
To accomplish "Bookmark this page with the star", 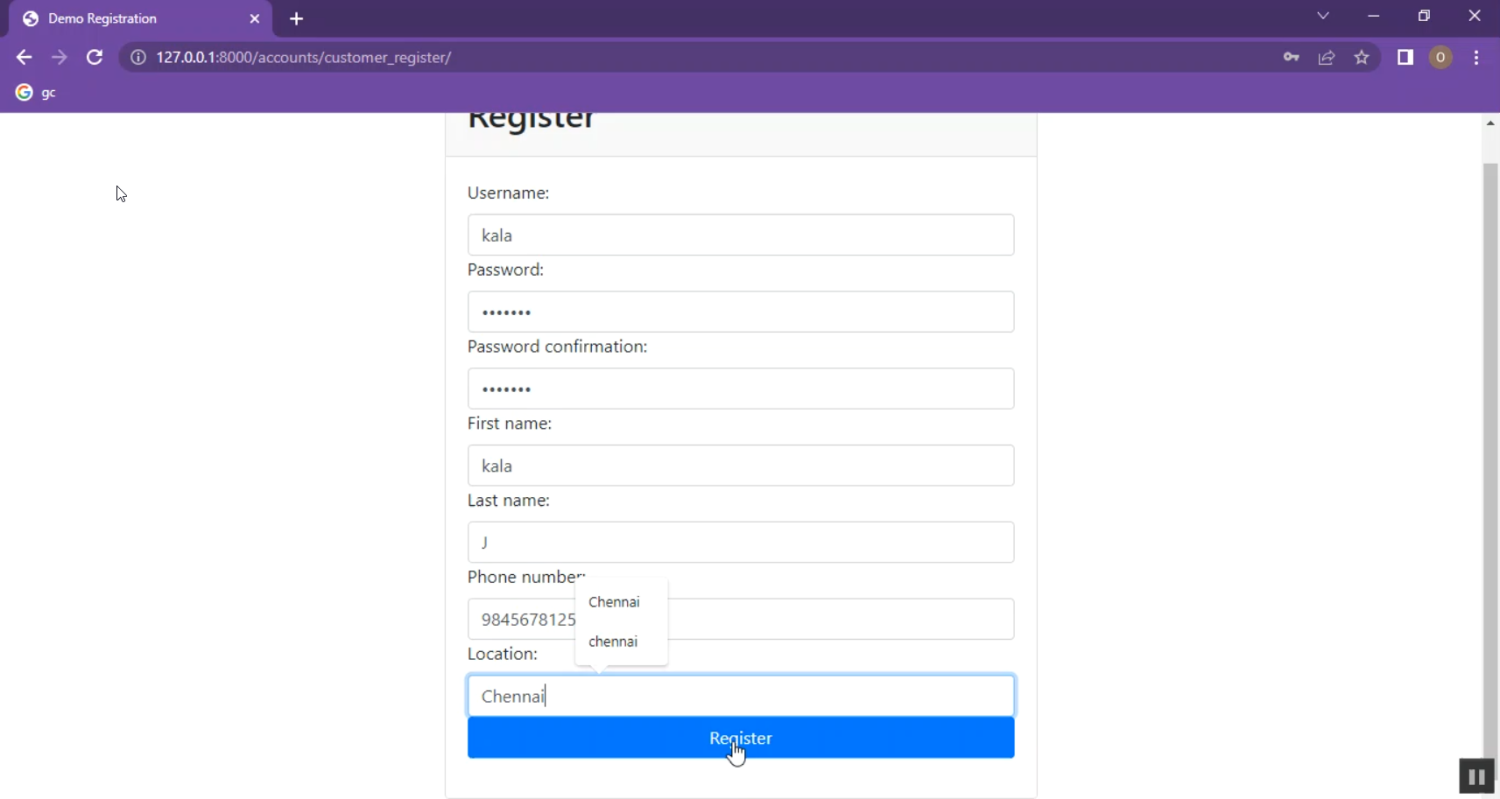I will click(x=1361, y=57).
